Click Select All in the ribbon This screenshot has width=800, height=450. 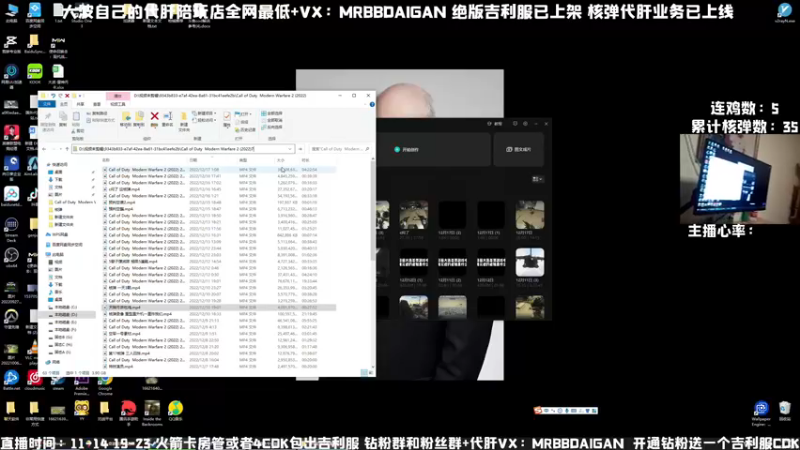coord(272,113)
